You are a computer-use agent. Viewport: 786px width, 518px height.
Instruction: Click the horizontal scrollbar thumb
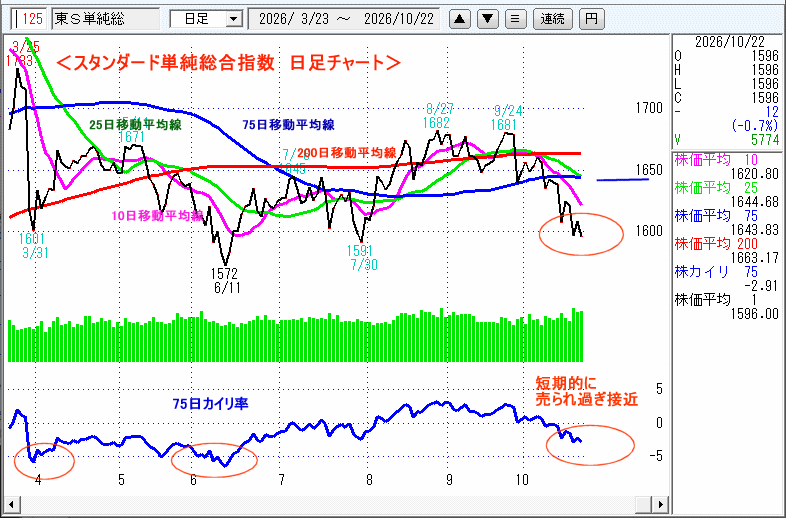click(645, 504)
